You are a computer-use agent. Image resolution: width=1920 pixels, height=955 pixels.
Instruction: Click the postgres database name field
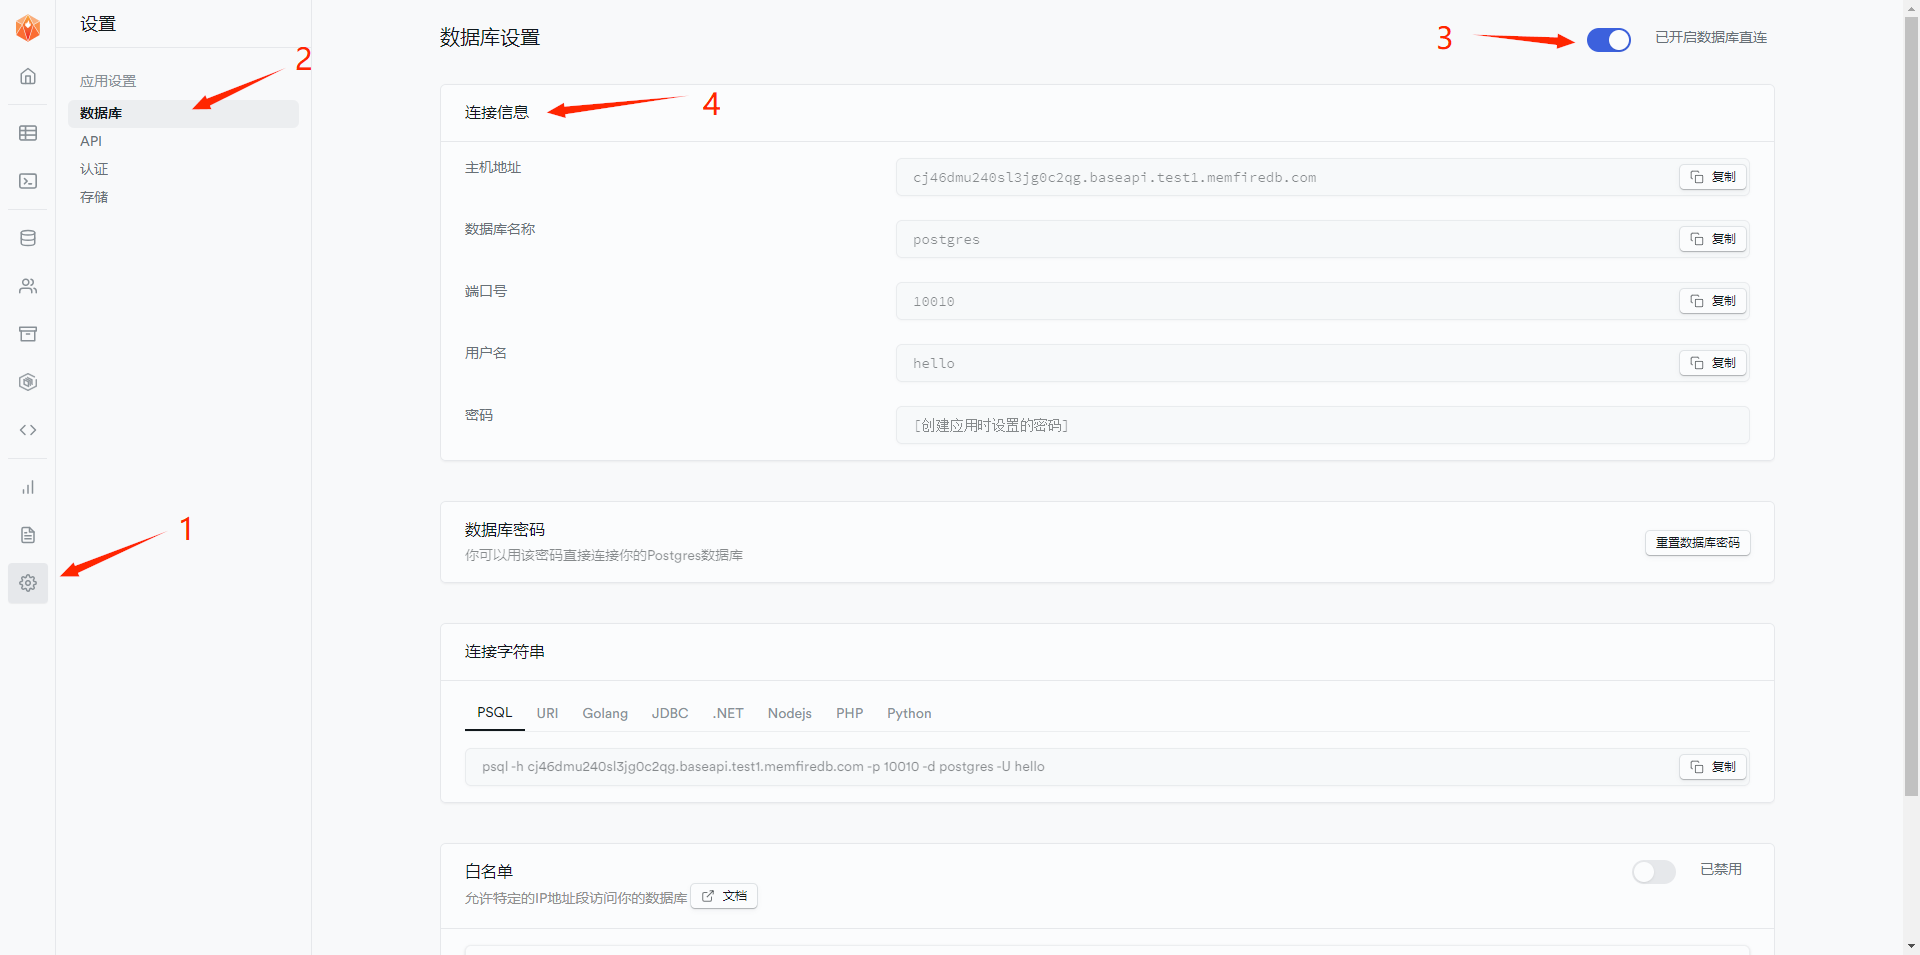[1322, 239]
